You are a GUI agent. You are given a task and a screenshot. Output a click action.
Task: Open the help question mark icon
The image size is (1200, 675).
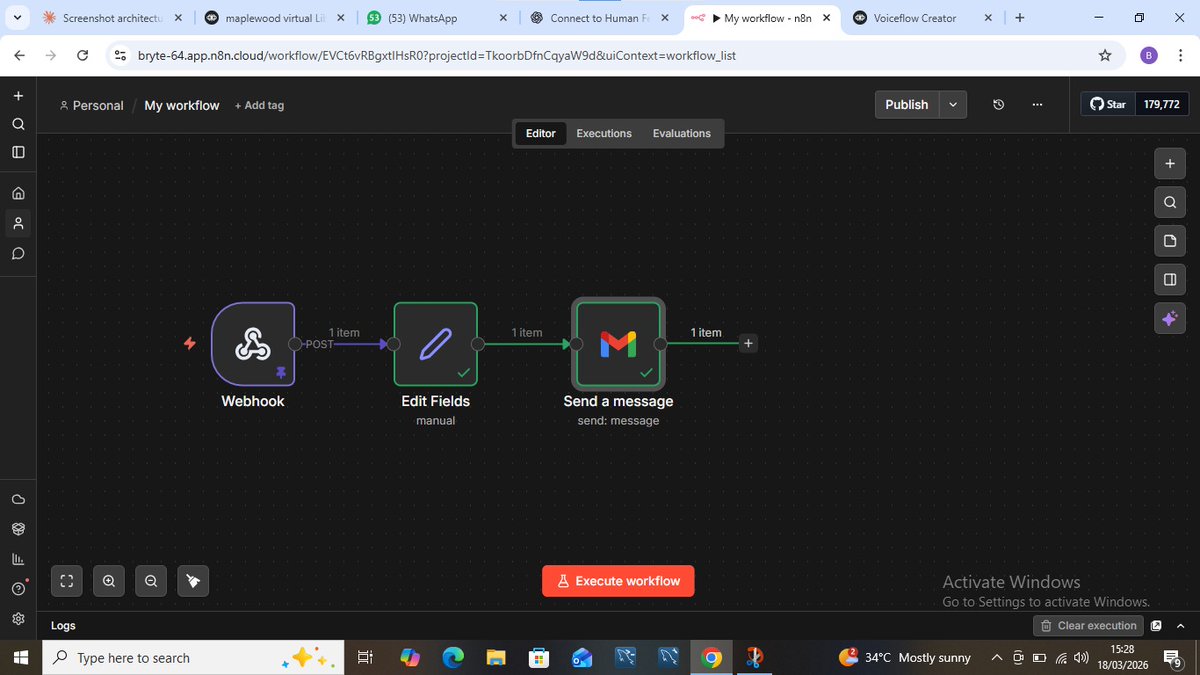coord(18,588)
